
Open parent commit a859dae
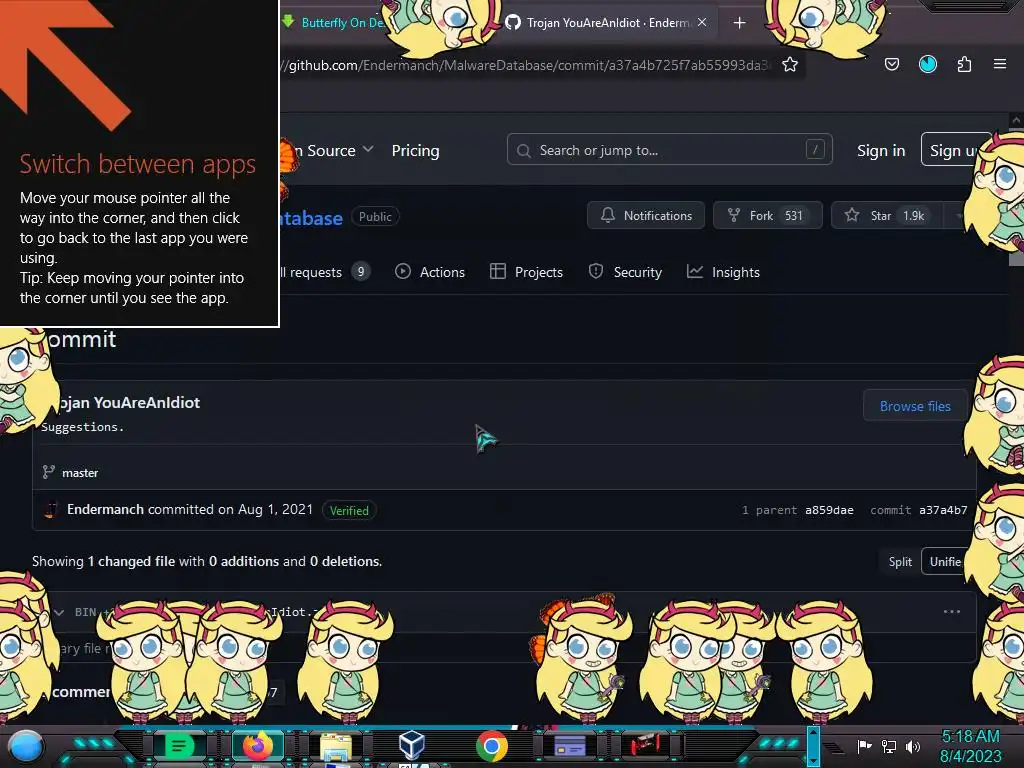829,510
